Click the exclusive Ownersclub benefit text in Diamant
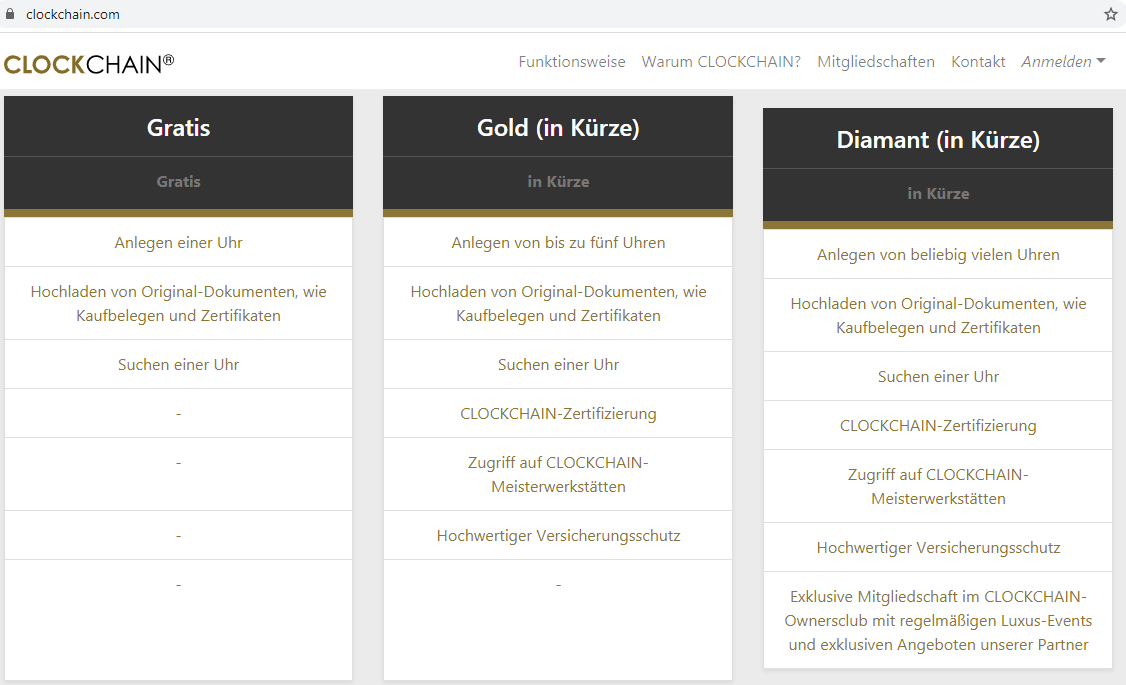Viewport: 1126px width, 685px height. pyautogui.click(x=938, y=620)
